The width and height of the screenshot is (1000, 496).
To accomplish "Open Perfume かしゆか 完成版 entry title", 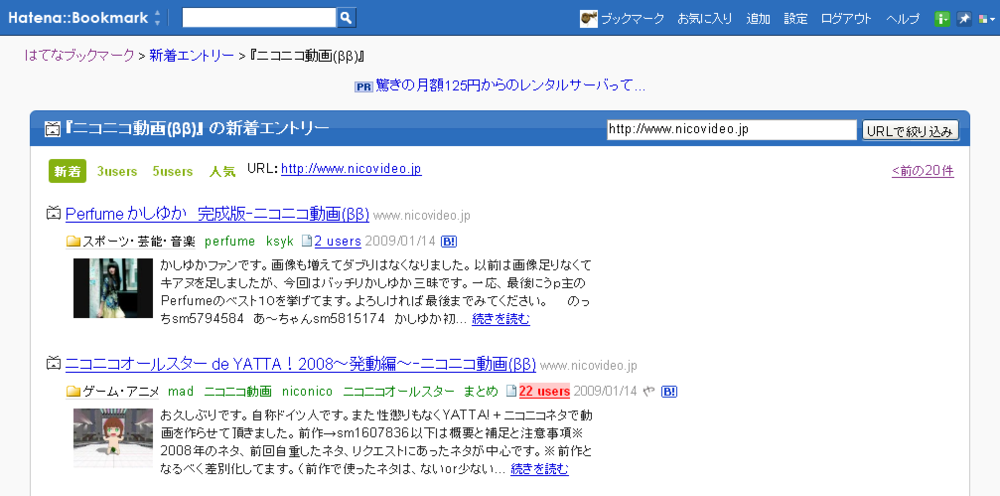I will point(217,215).
